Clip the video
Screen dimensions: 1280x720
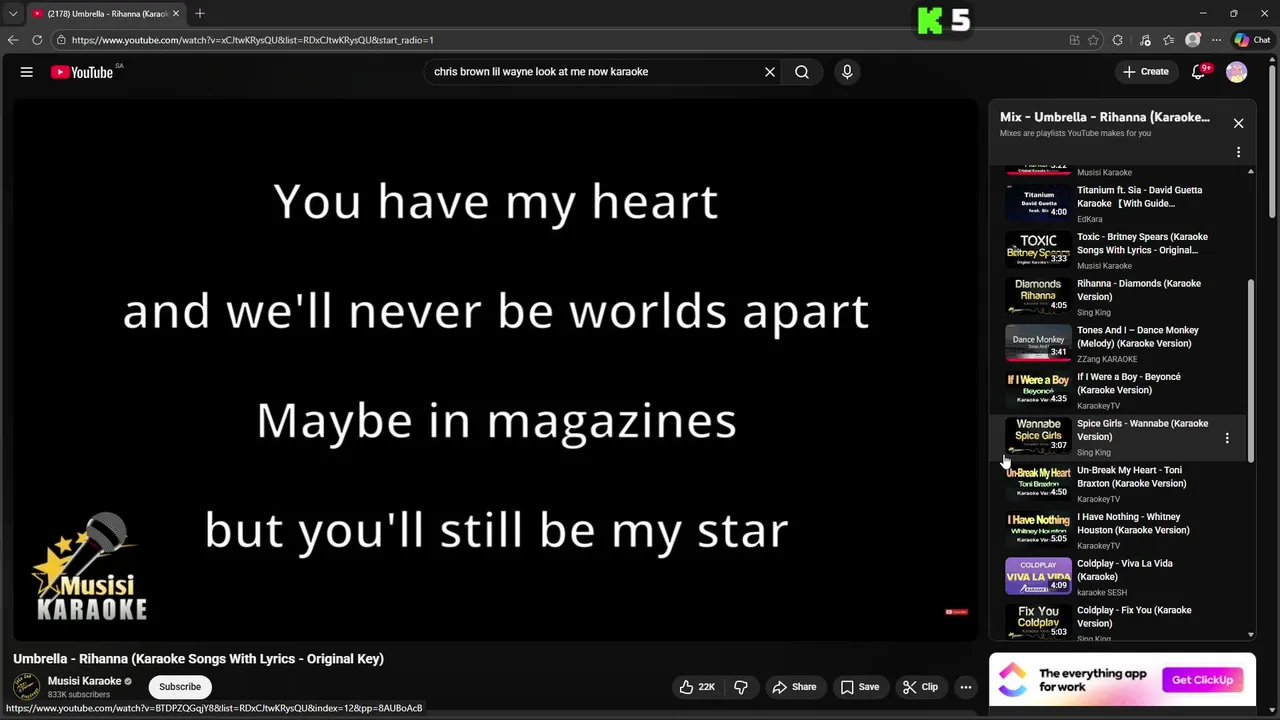click(x=920, y=687)
